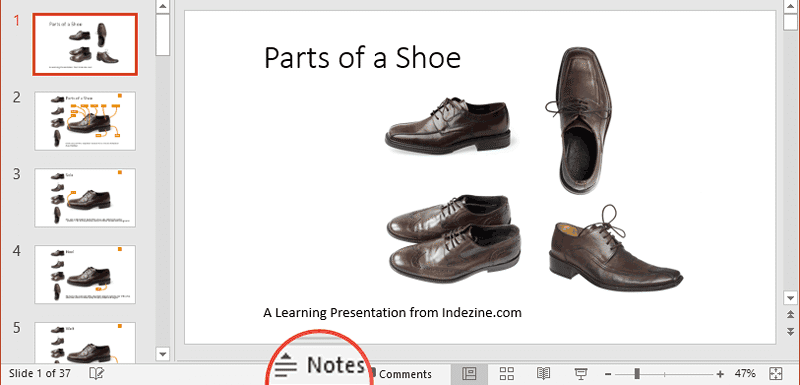
Task: Click the Indezine.com subtitle text
Action: point(392,312)
